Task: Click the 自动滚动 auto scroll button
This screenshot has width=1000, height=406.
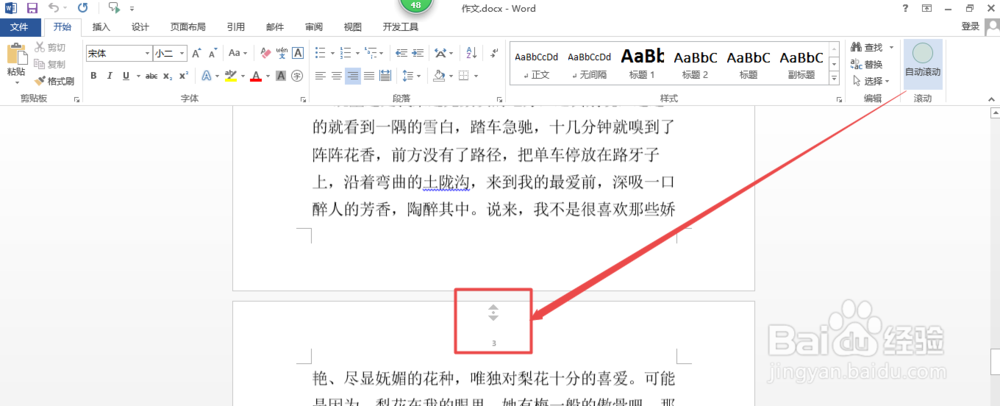Action: click(923, 65)
